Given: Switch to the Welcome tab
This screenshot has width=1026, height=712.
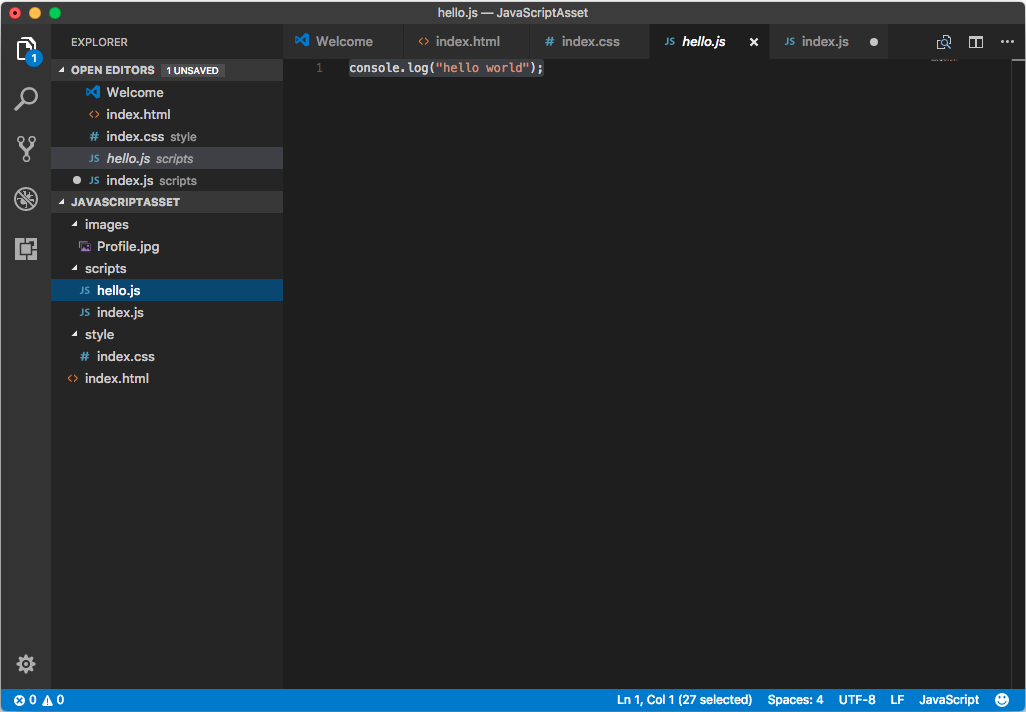Looking at the screenshot, I should pyautogui.click(x=344, y=41).
